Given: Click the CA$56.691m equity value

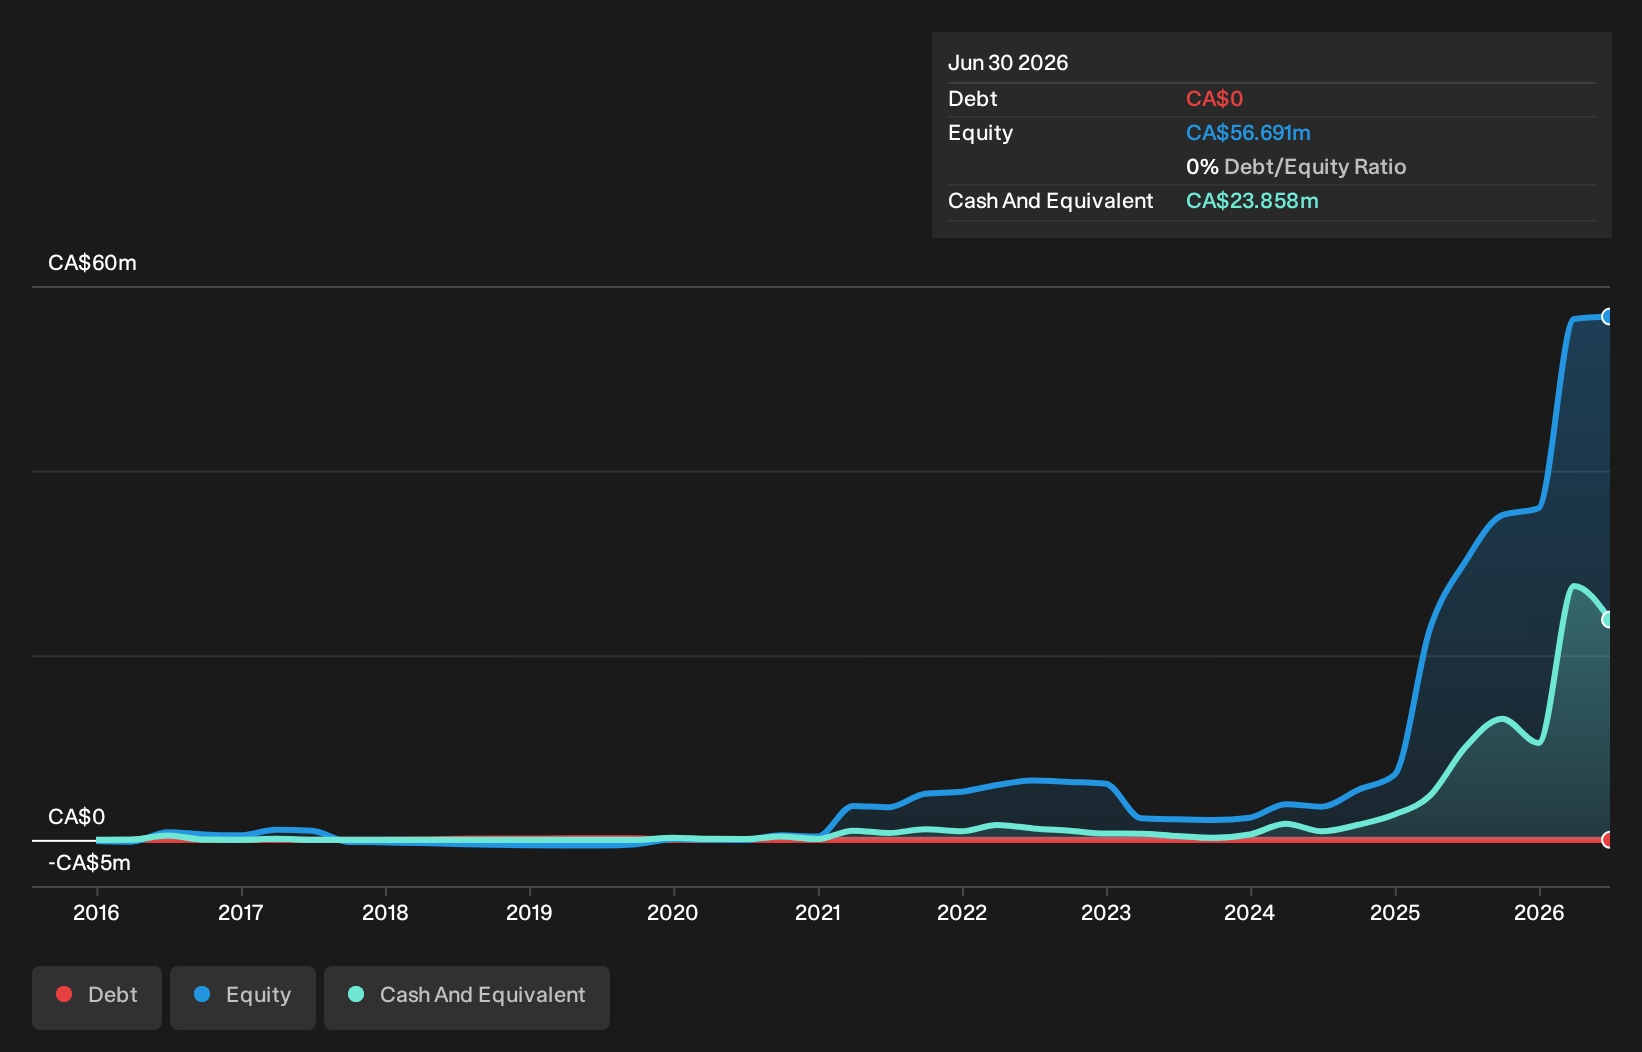Looking at the screenshot, I should 1248,133.
